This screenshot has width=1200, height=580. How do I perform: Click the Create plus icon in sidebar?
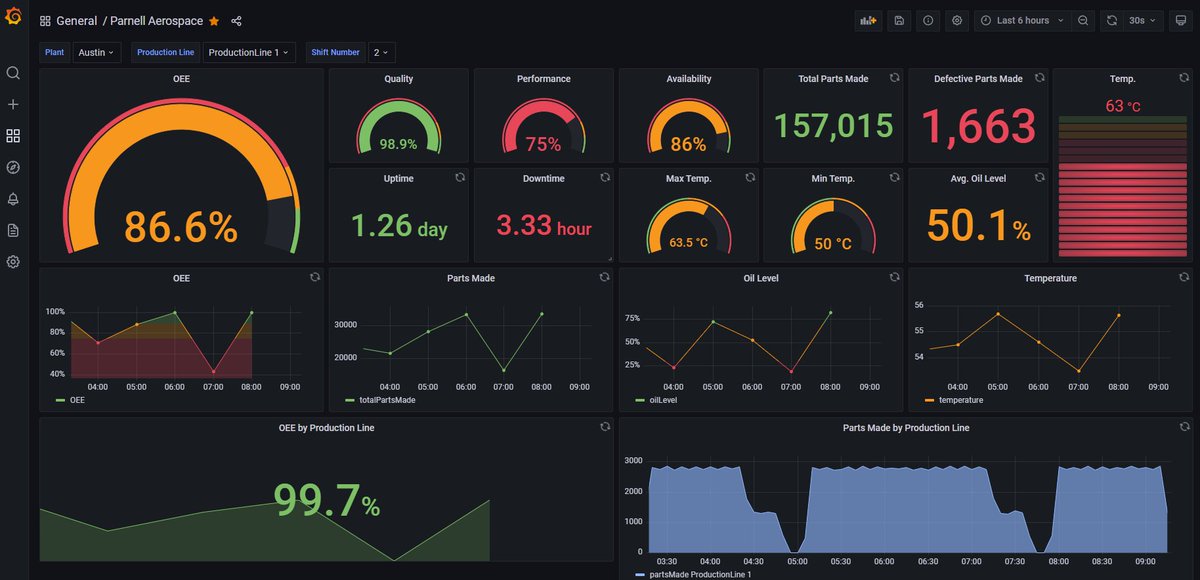click(x=13, y=104)
